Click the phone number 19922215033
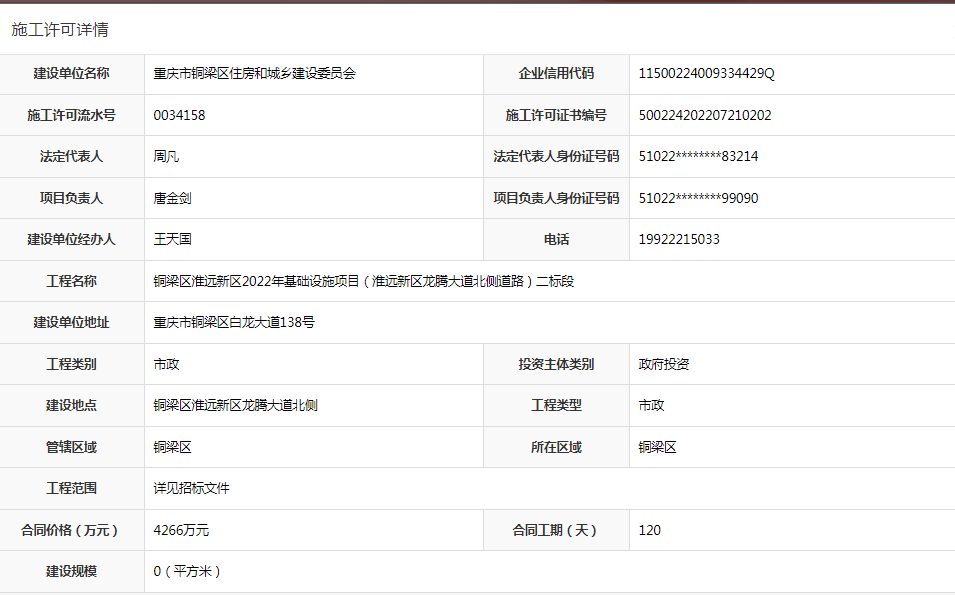955x595 pixels. click(679, 239)
